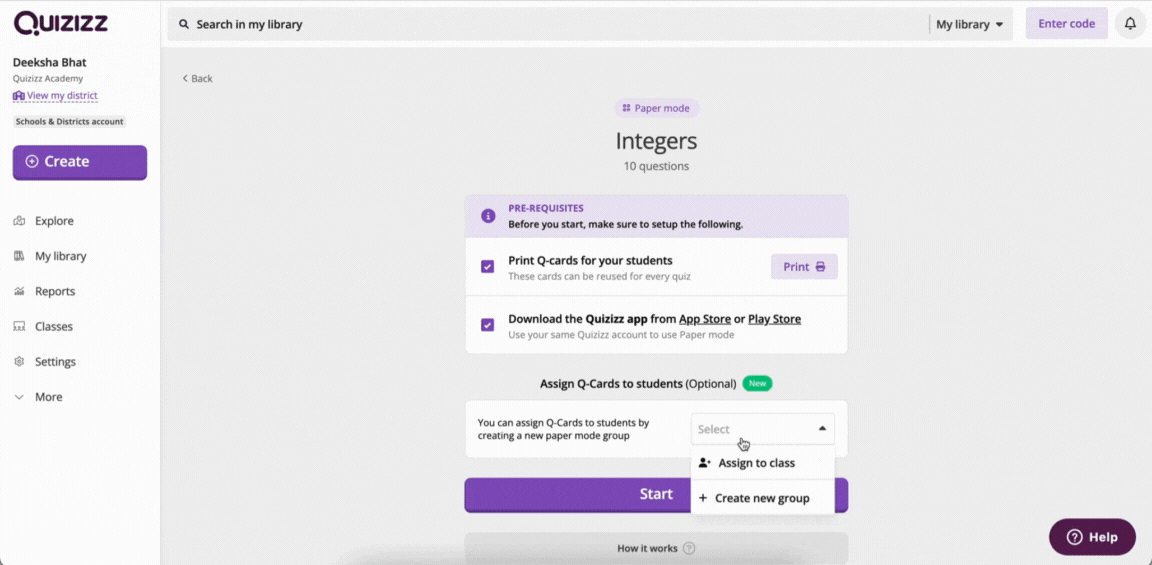Click the Help question mark icon

[x=1074, y=537]
